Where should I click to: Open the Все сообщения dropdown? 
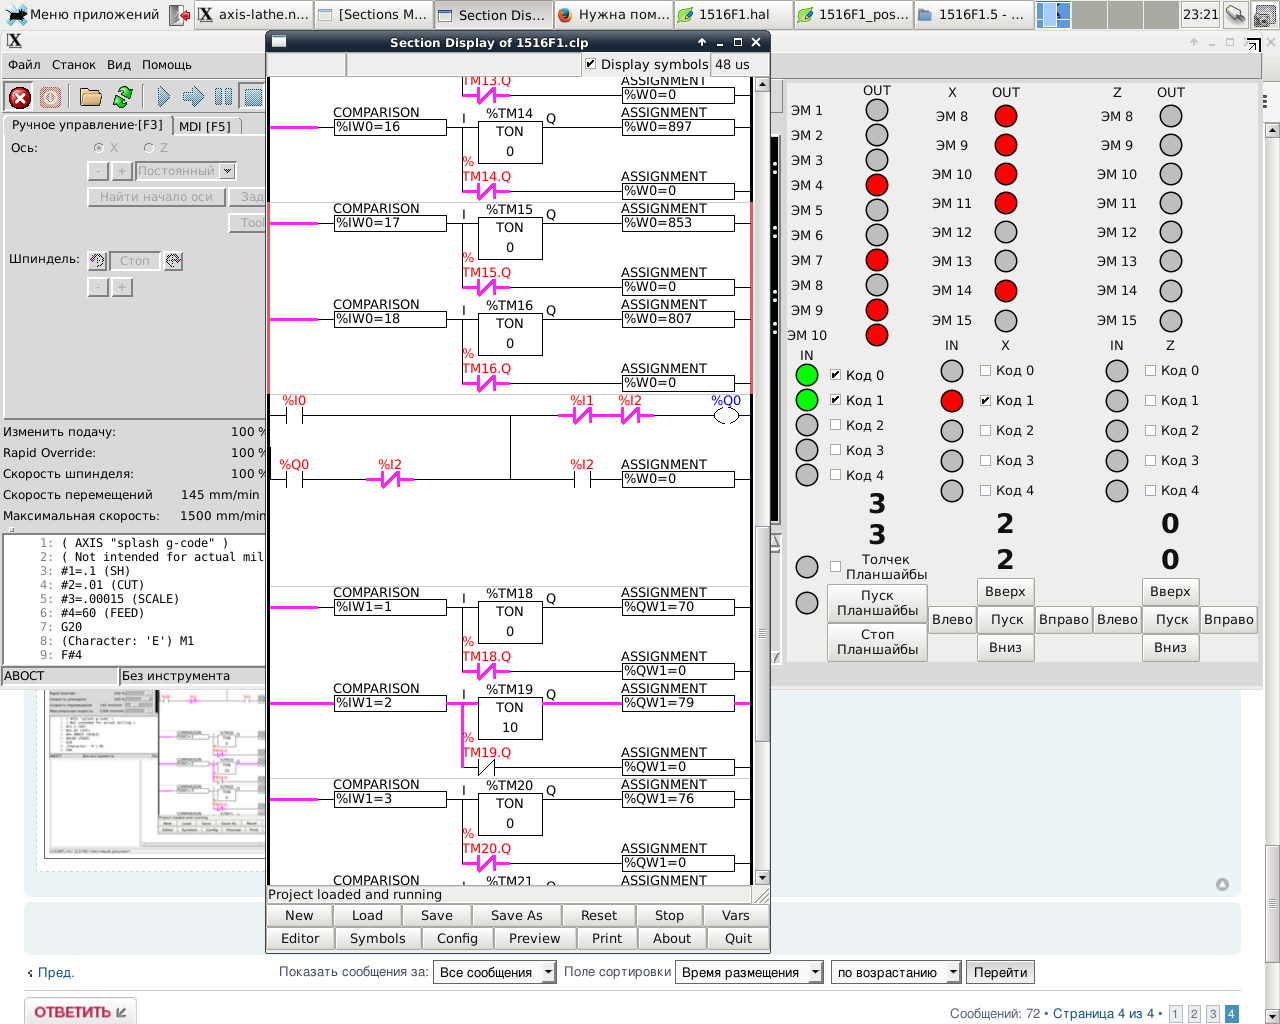coord(494,972)
